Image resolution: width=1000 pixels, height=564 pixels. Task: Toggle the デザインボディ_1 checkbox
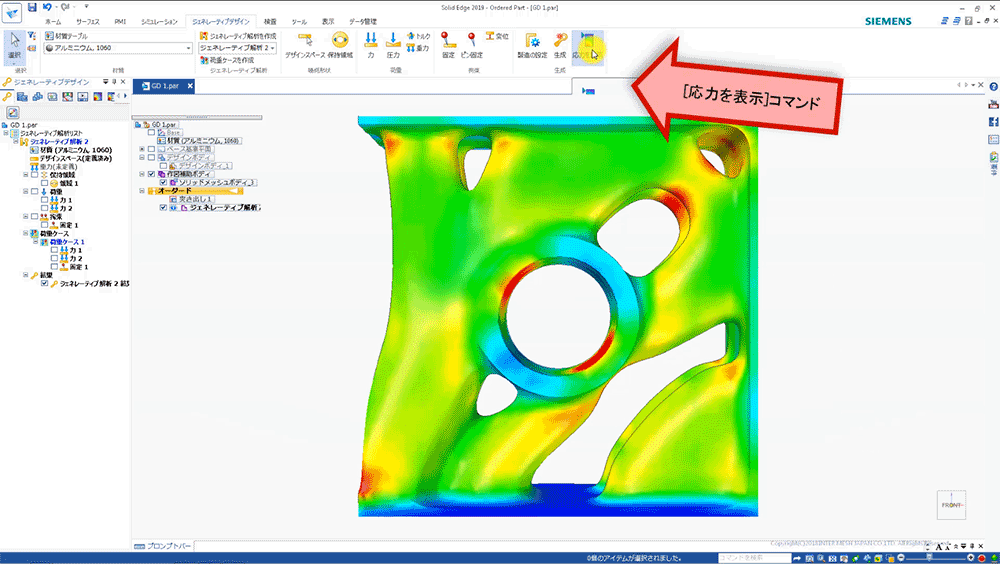pyautogui.click(x=163, y=166)
